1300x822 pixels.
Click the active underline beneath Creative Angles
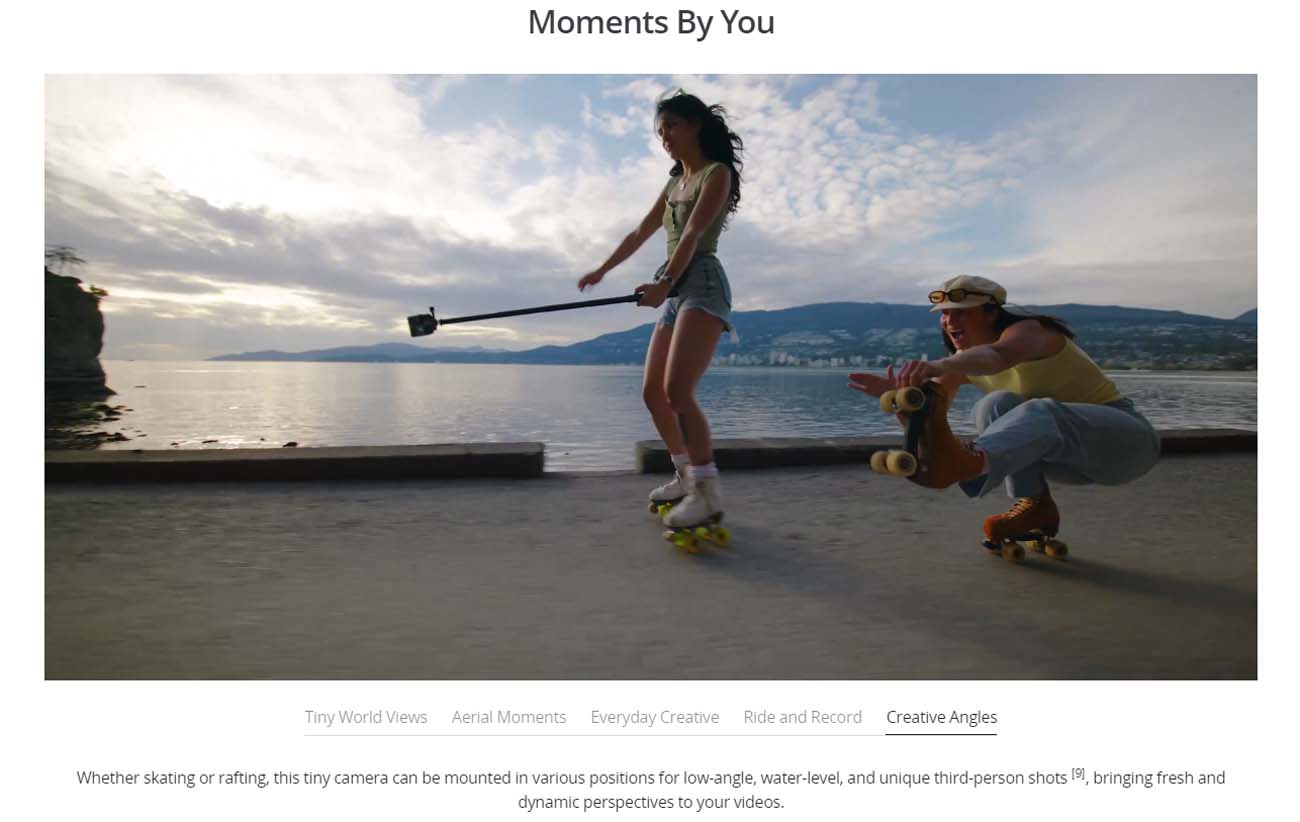pyautogui.click(x=942, y=734)
